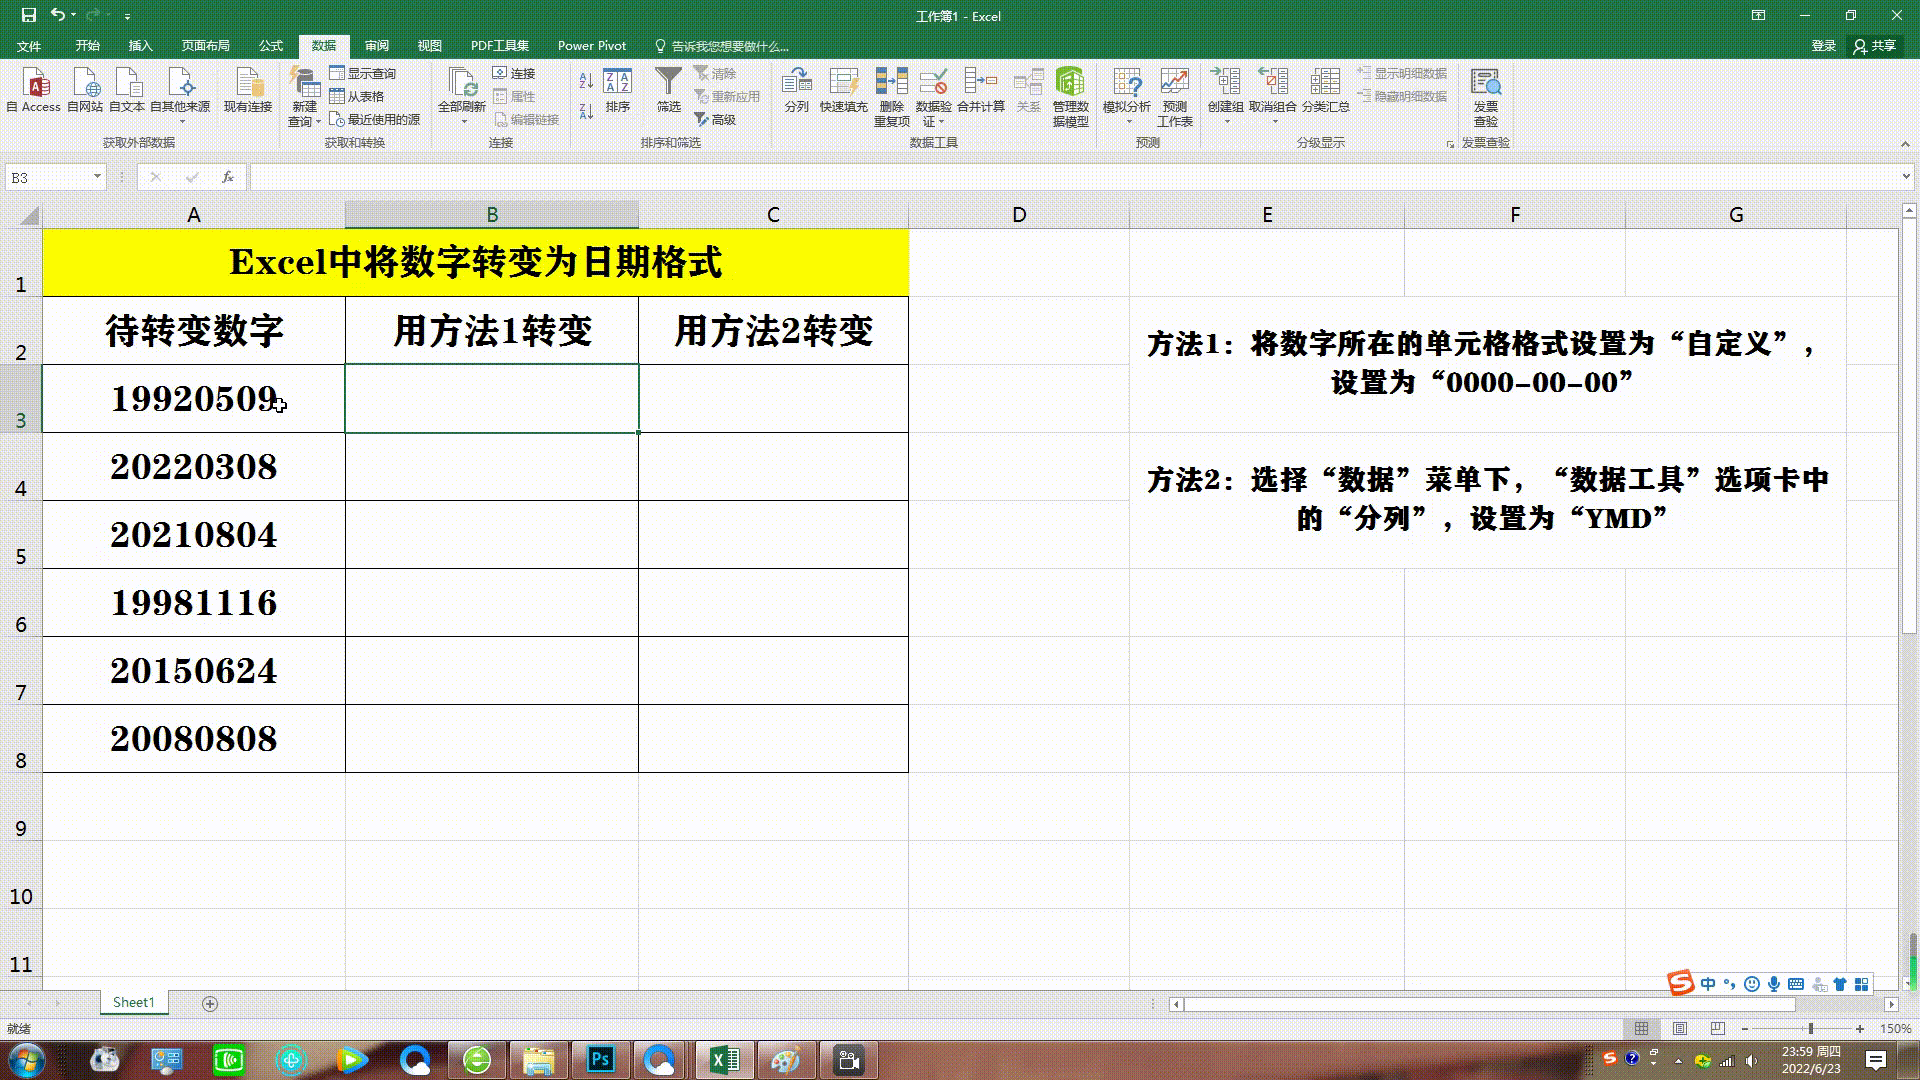Image resolution: width=1920 pixels, height=1080 pixels.
Task: Toggle the Filter (筛选) funnel
Action: (x=668, y=90)
